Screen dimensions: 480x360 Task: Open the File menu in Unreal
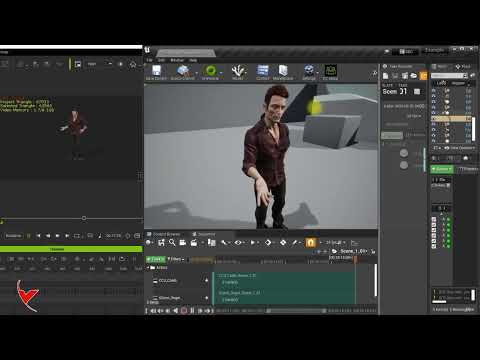[x=149, y=60]
